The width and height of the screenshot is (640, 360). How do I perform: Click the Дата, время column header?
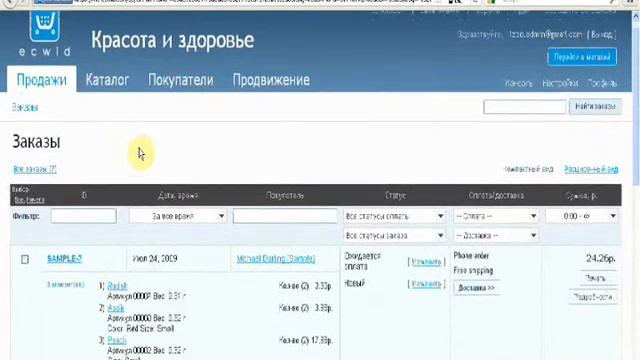(x=178, y=196)
